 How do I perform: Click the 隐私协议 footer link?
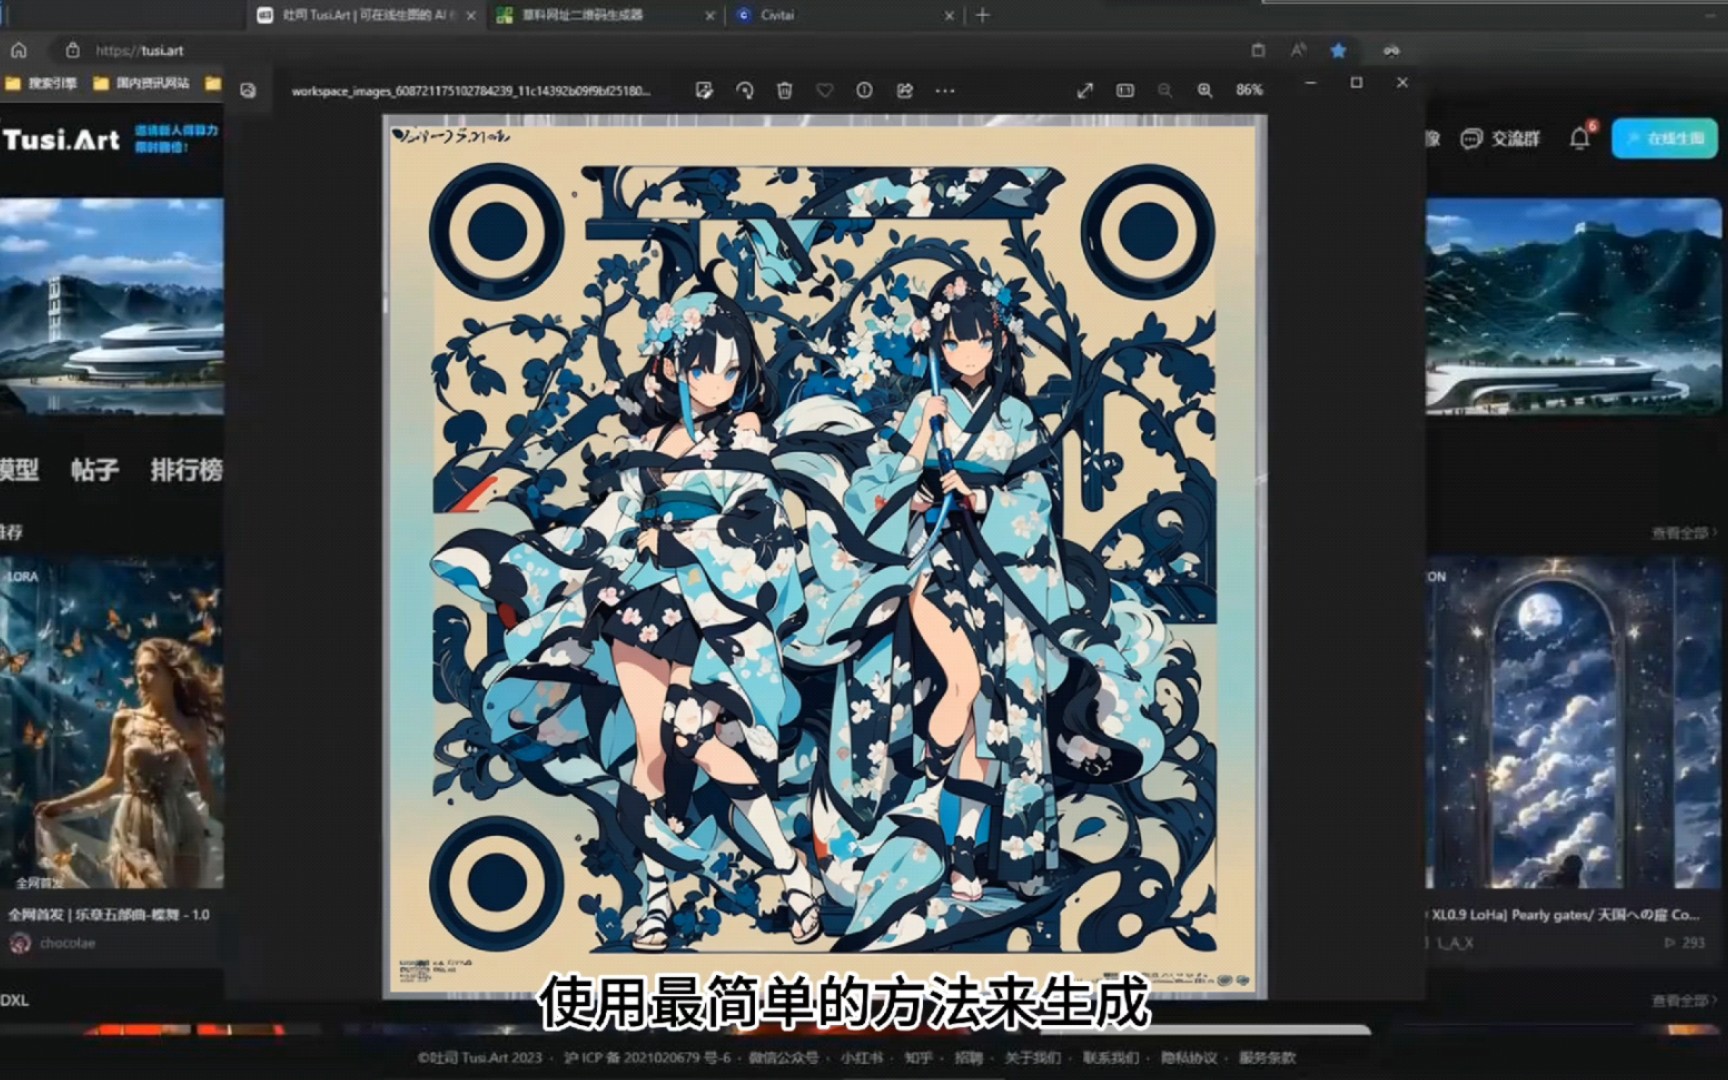[1188, 1057]
